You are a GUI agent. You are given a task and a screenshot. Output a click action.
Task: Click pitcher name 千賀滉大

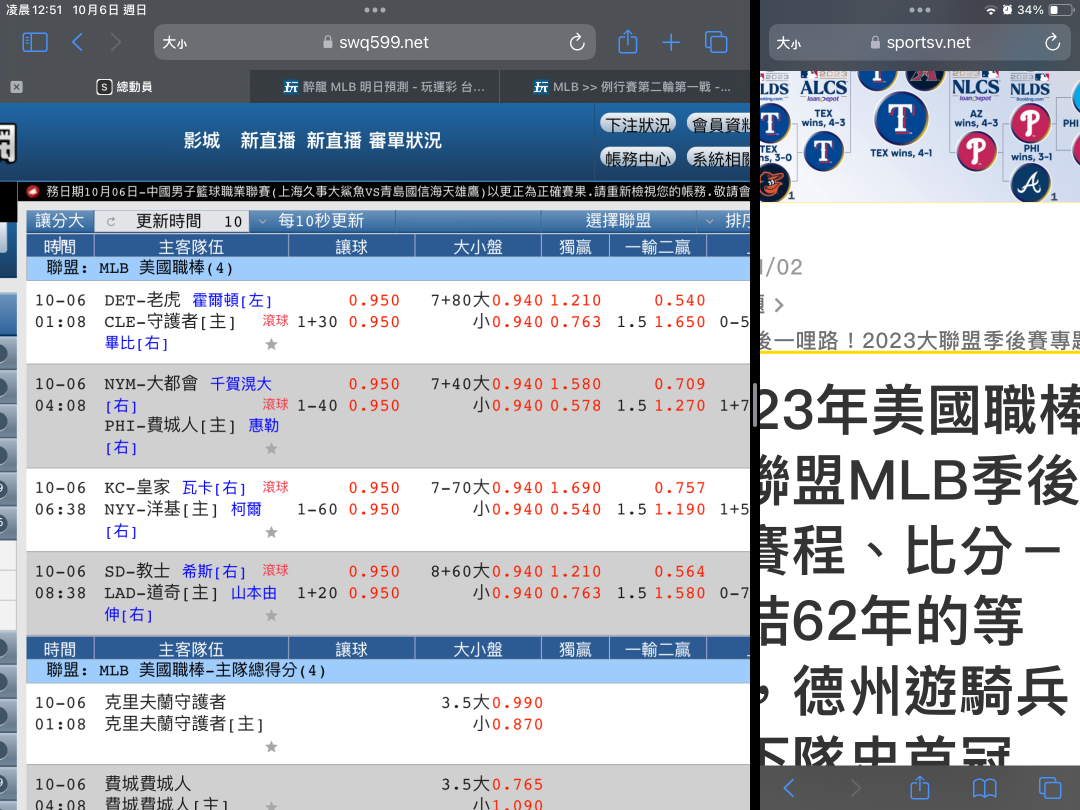[x=240, y=384]
